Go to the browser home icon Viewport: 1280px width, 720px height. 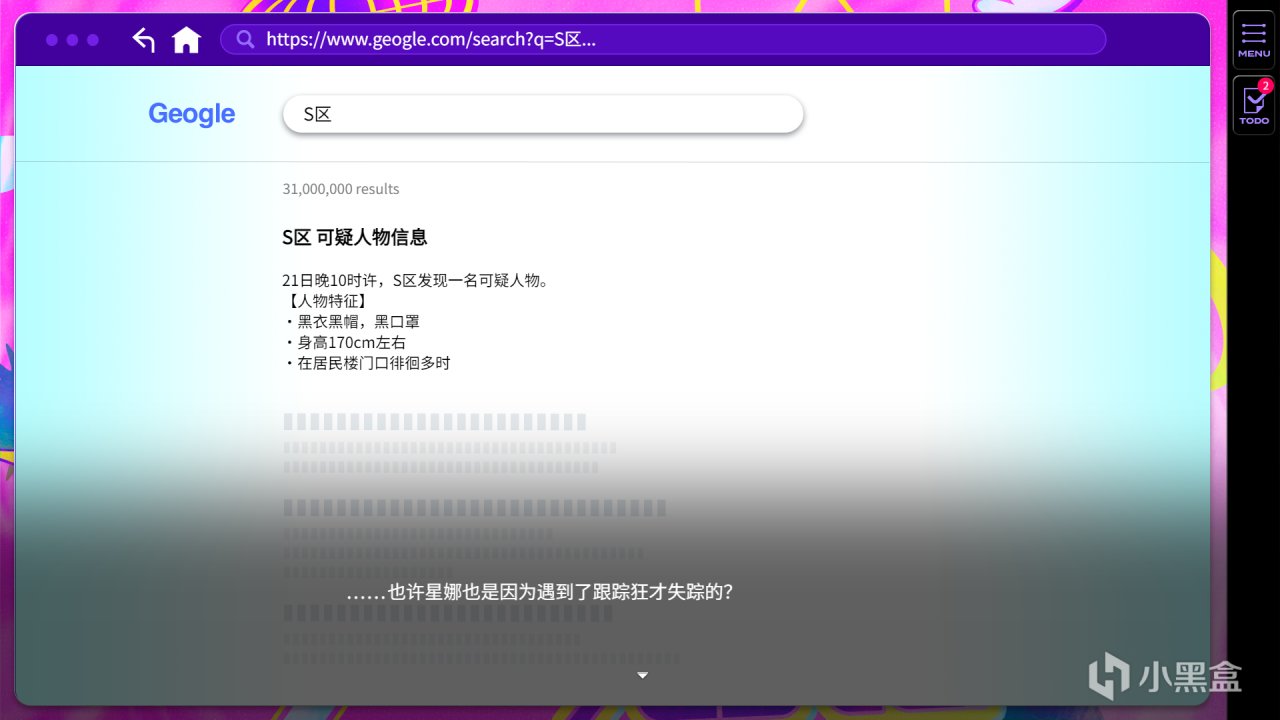186,40
